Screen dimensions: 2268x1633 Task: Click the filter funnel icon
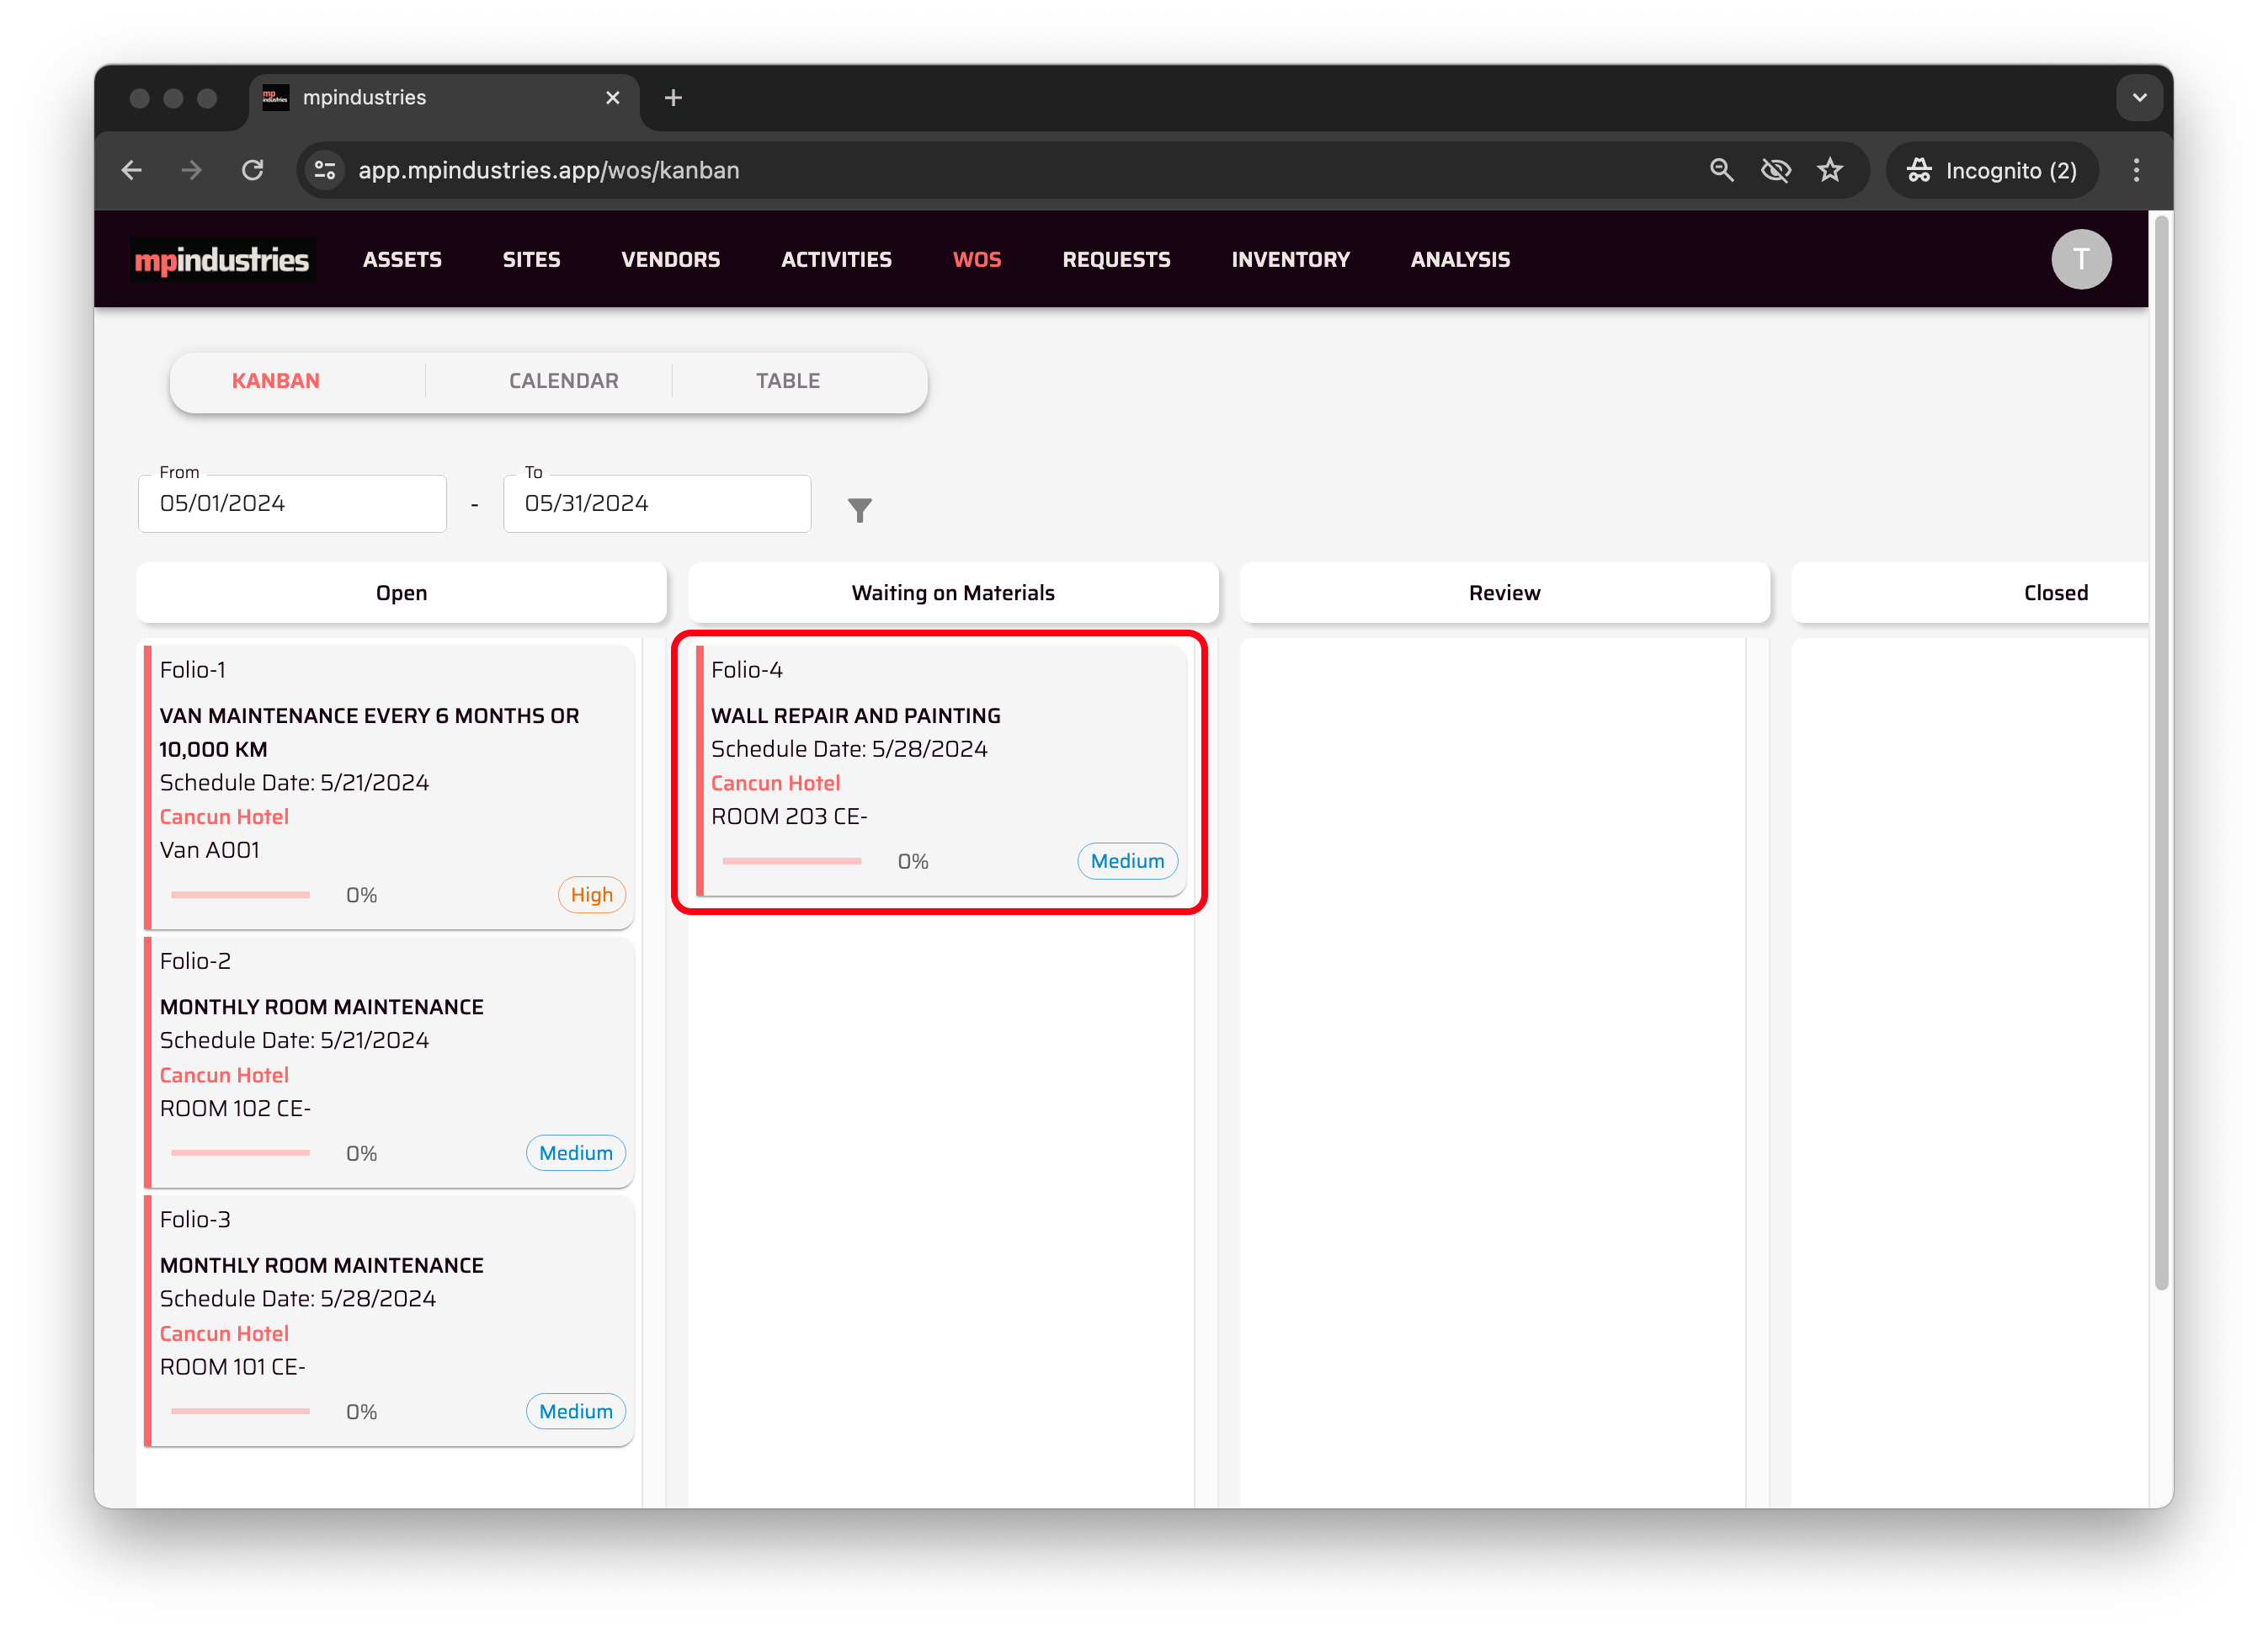tap(859, 510)
